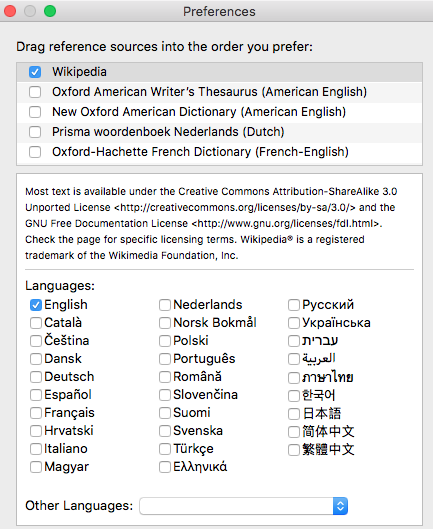Check the 日本語 language checkbox
This screenshot has height=529, width=433.
click(x=294, y=414)
